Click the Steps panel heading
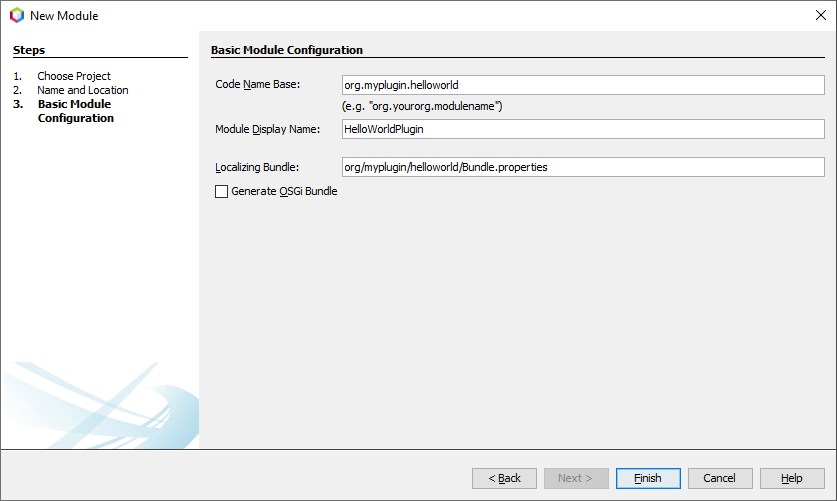The width and height of the screenshot is (837, 501). (29, 50)
